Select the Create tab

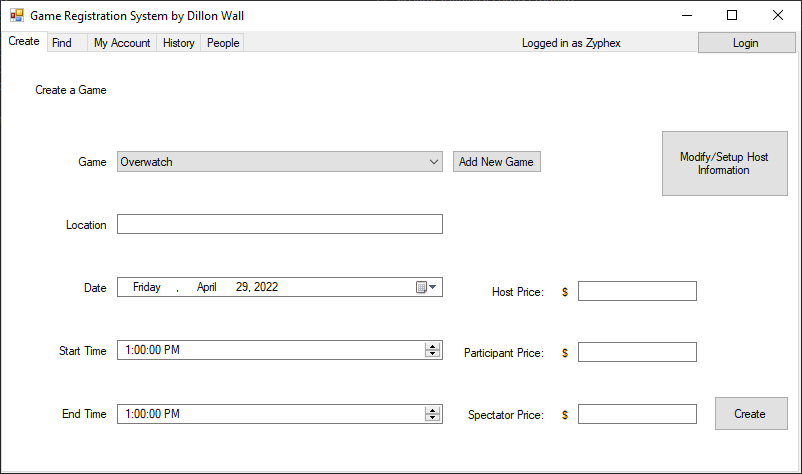[x=24, y=41]
